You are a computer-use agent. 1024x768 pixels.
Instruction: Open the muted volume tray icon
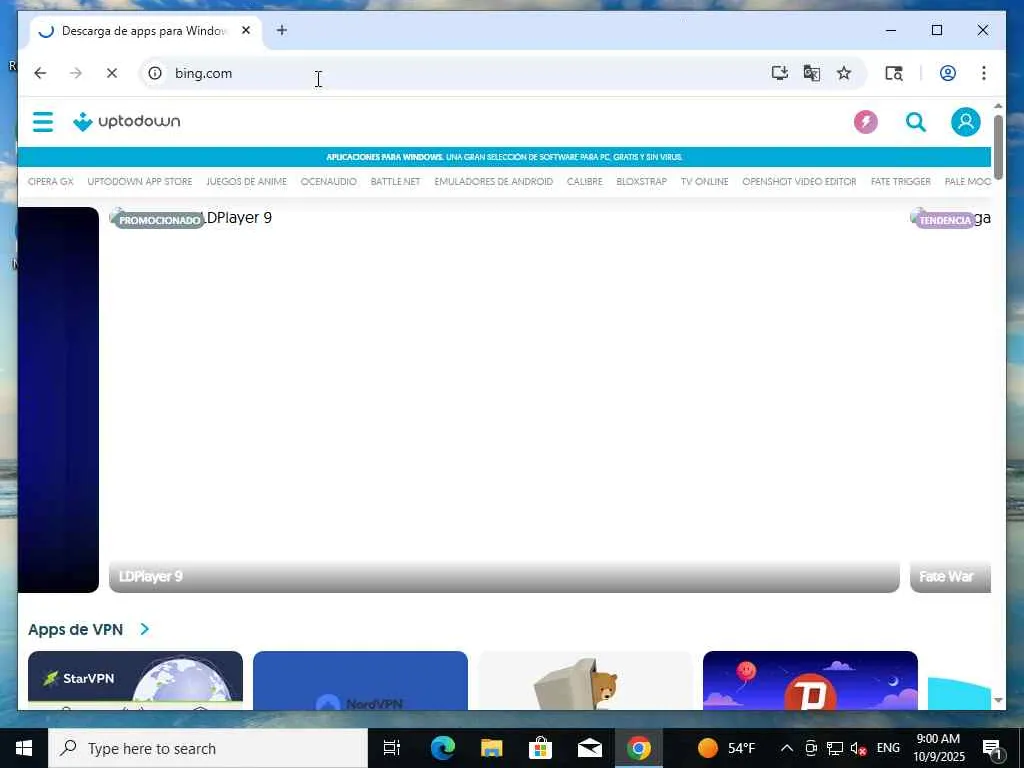tap(858, 748)
